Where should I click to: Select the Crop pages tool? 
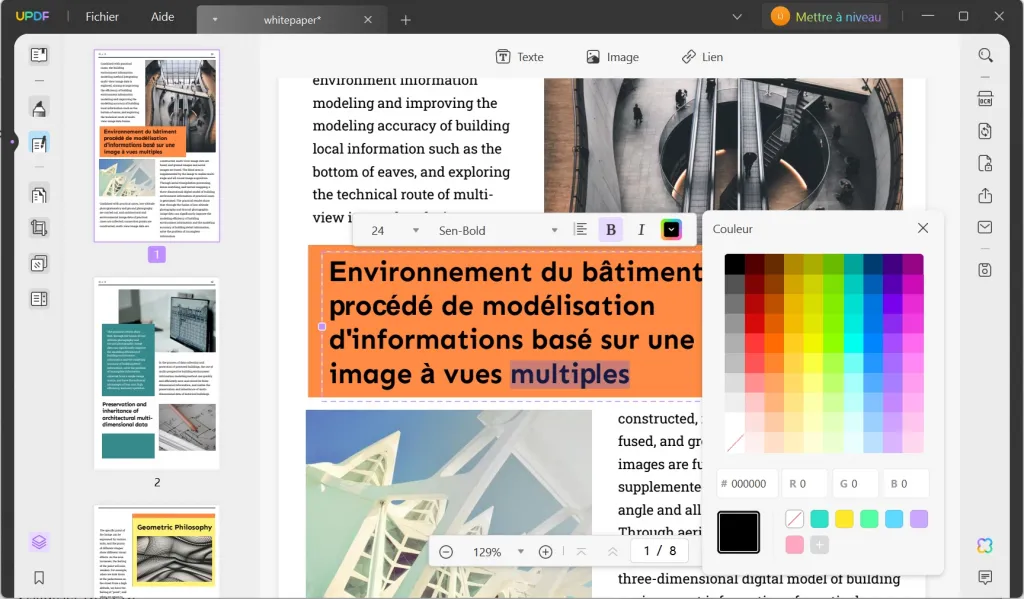[x=38, y=228]
